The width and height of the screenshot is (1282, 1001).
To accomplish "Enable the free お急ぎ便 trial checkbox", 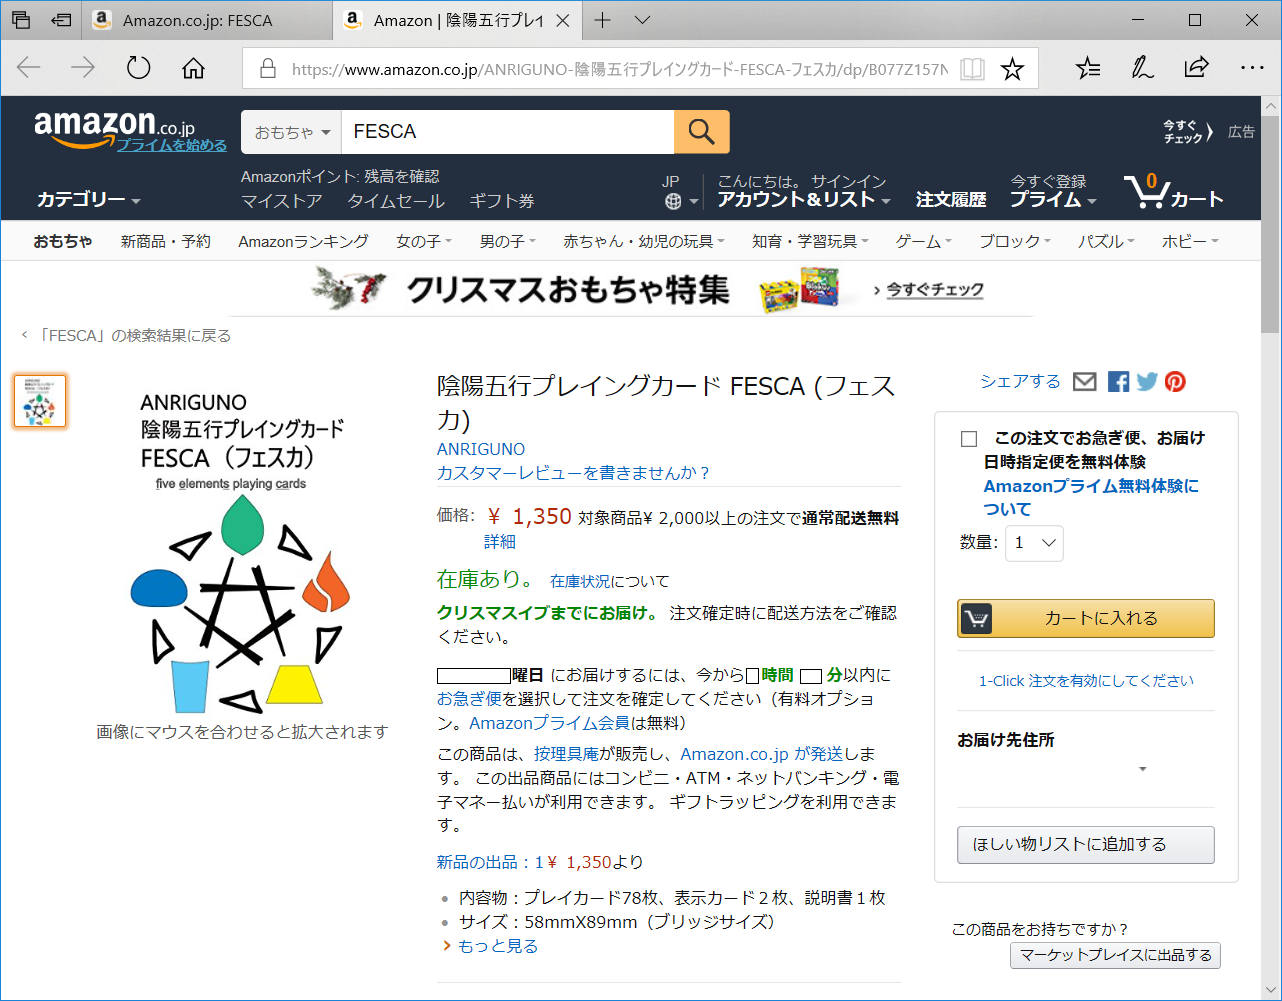I will tap(968, 438).
